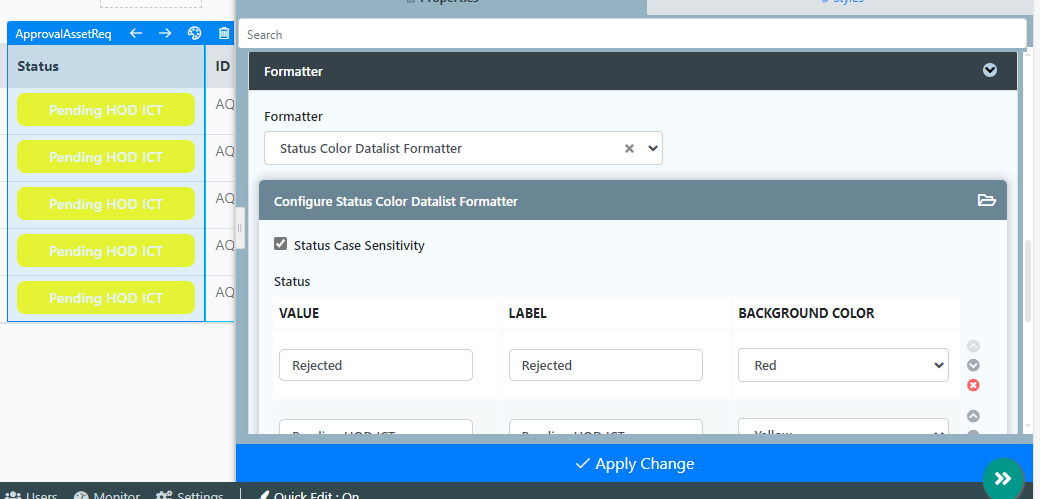Open the Settings menu in the bottom bar
Screen dimensions: 1040x499
(x=190, y=495)
